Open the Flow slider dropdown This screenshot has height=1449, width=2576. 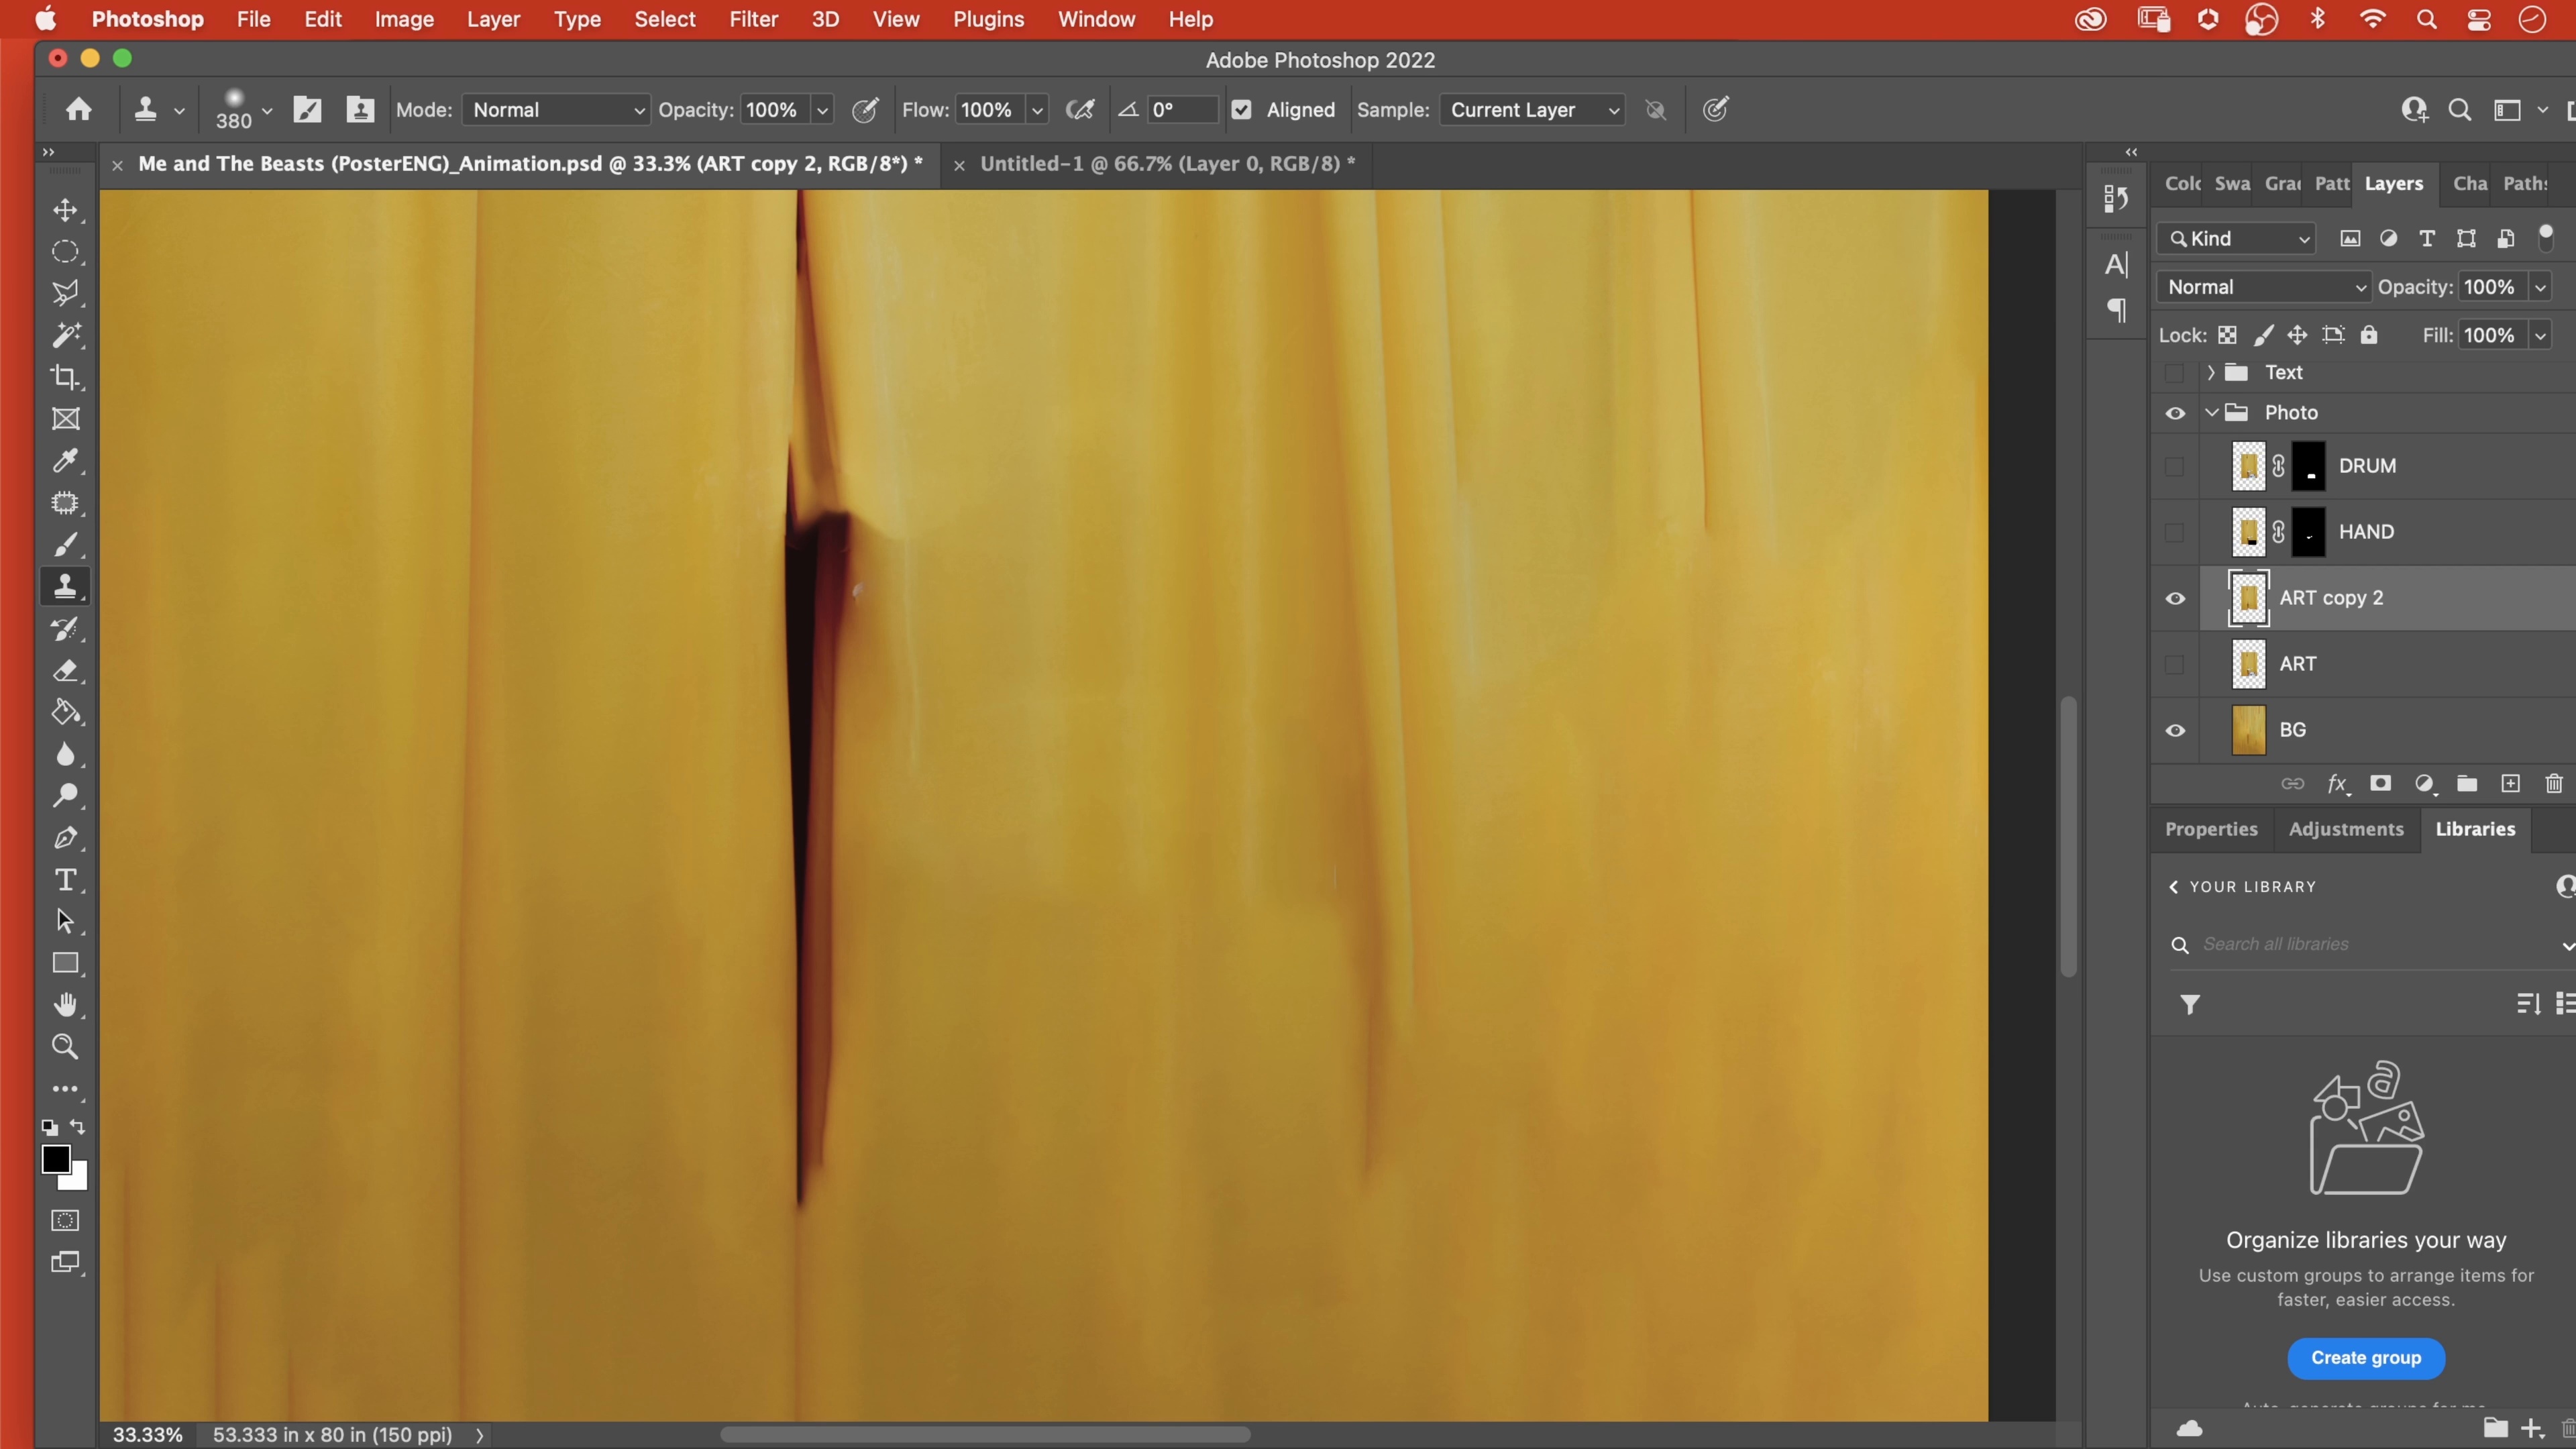1038,110
